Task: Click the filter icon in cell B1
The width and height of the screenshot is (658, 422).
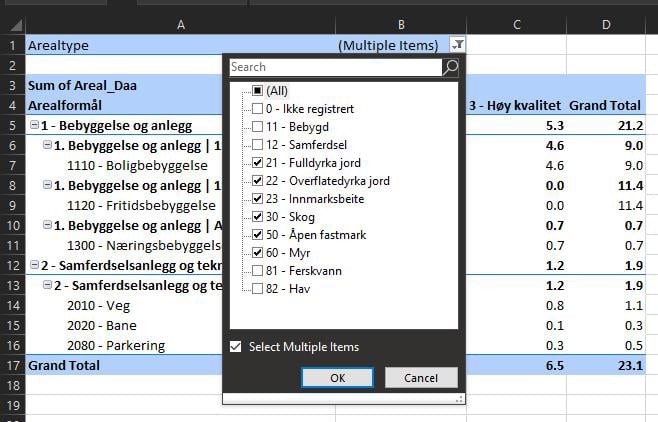Action: tap(457, 45)
